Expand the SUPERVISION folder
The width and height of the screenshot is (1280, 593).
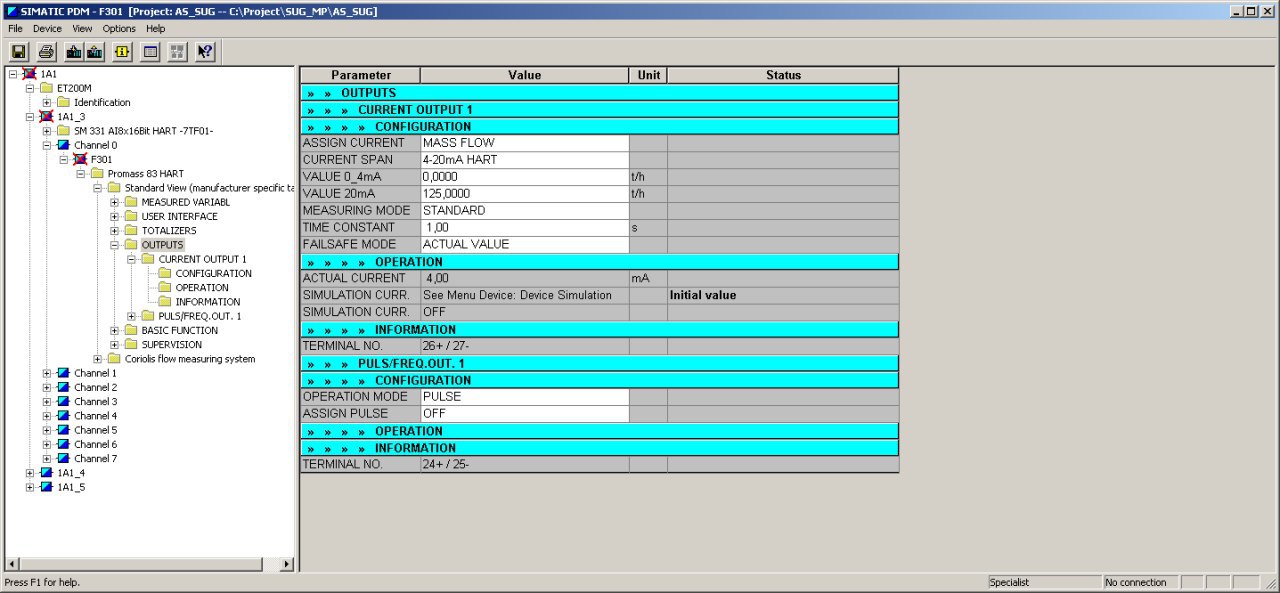coord(115,345)
